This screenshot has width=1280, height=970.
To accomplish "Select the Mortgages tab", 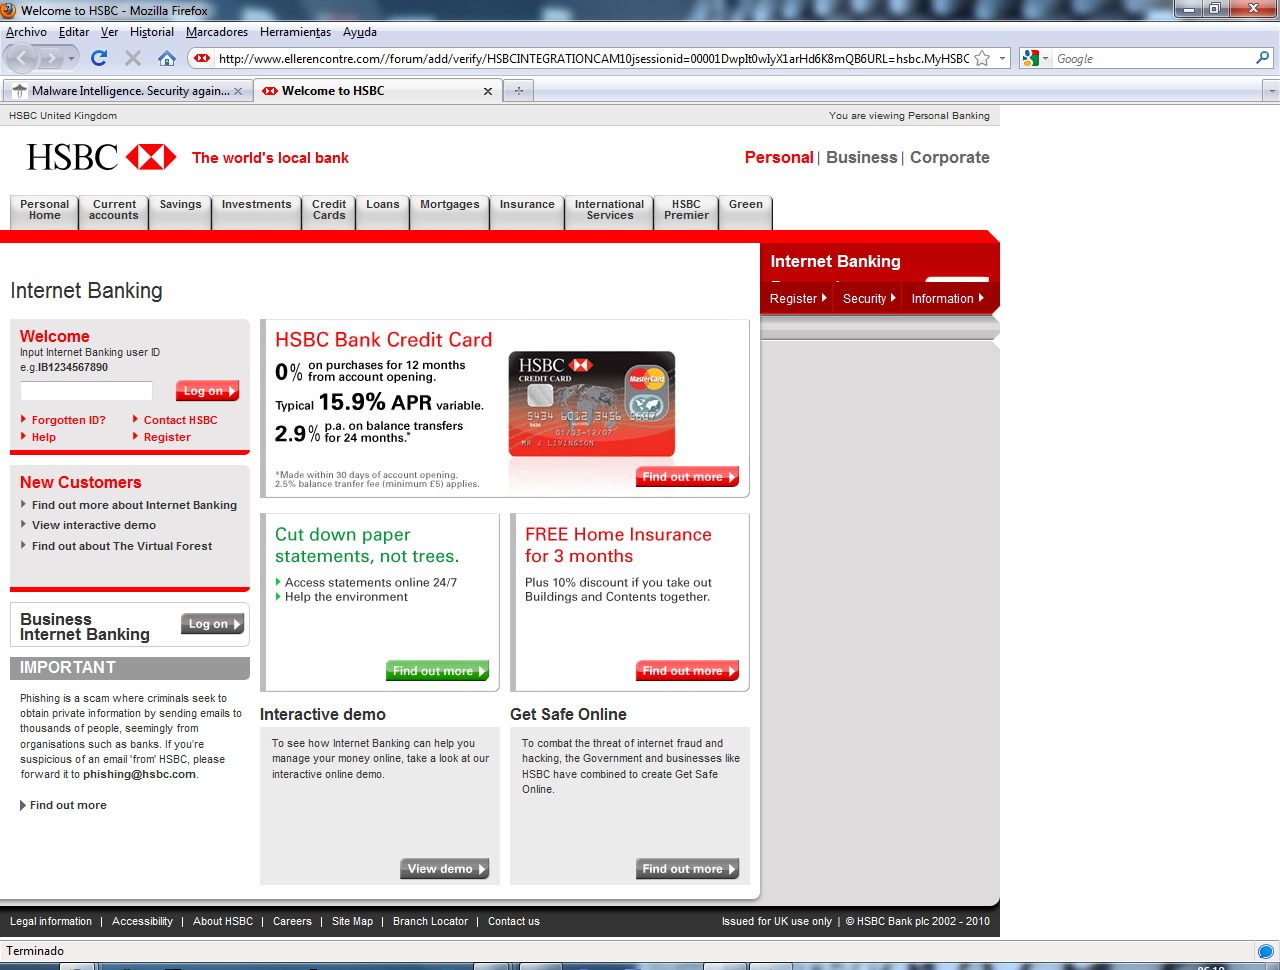I will 449,212.
